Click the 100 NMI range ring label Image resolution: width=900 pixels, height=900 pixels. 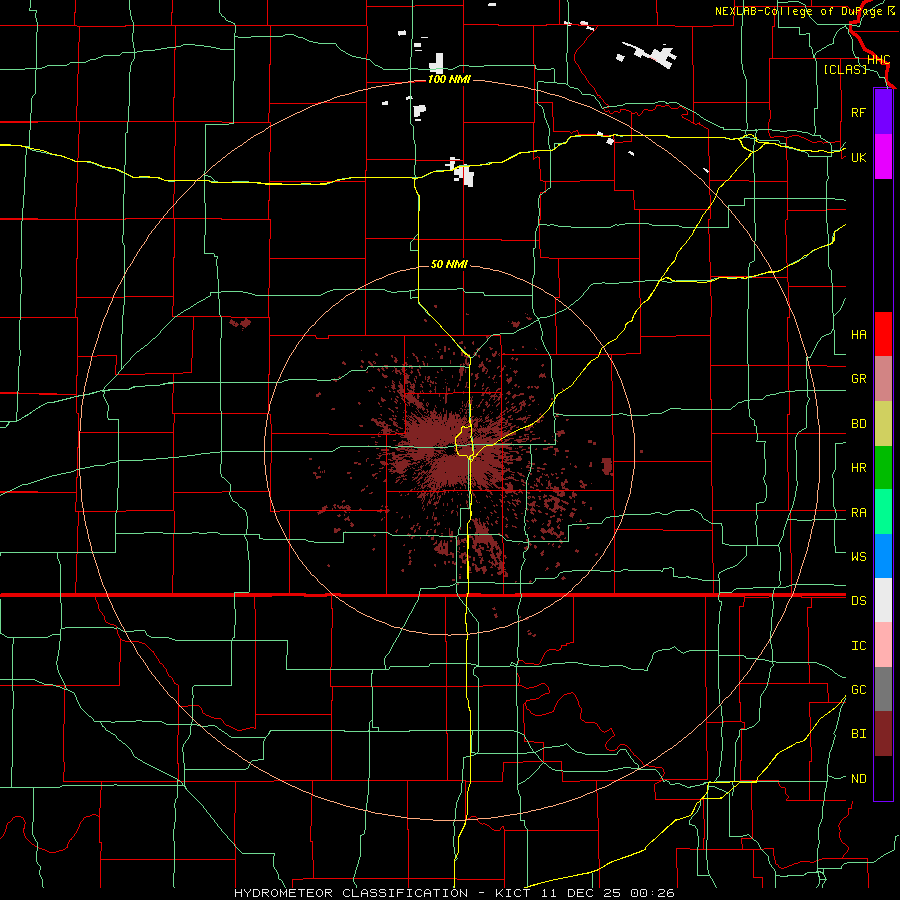[449, 79]
